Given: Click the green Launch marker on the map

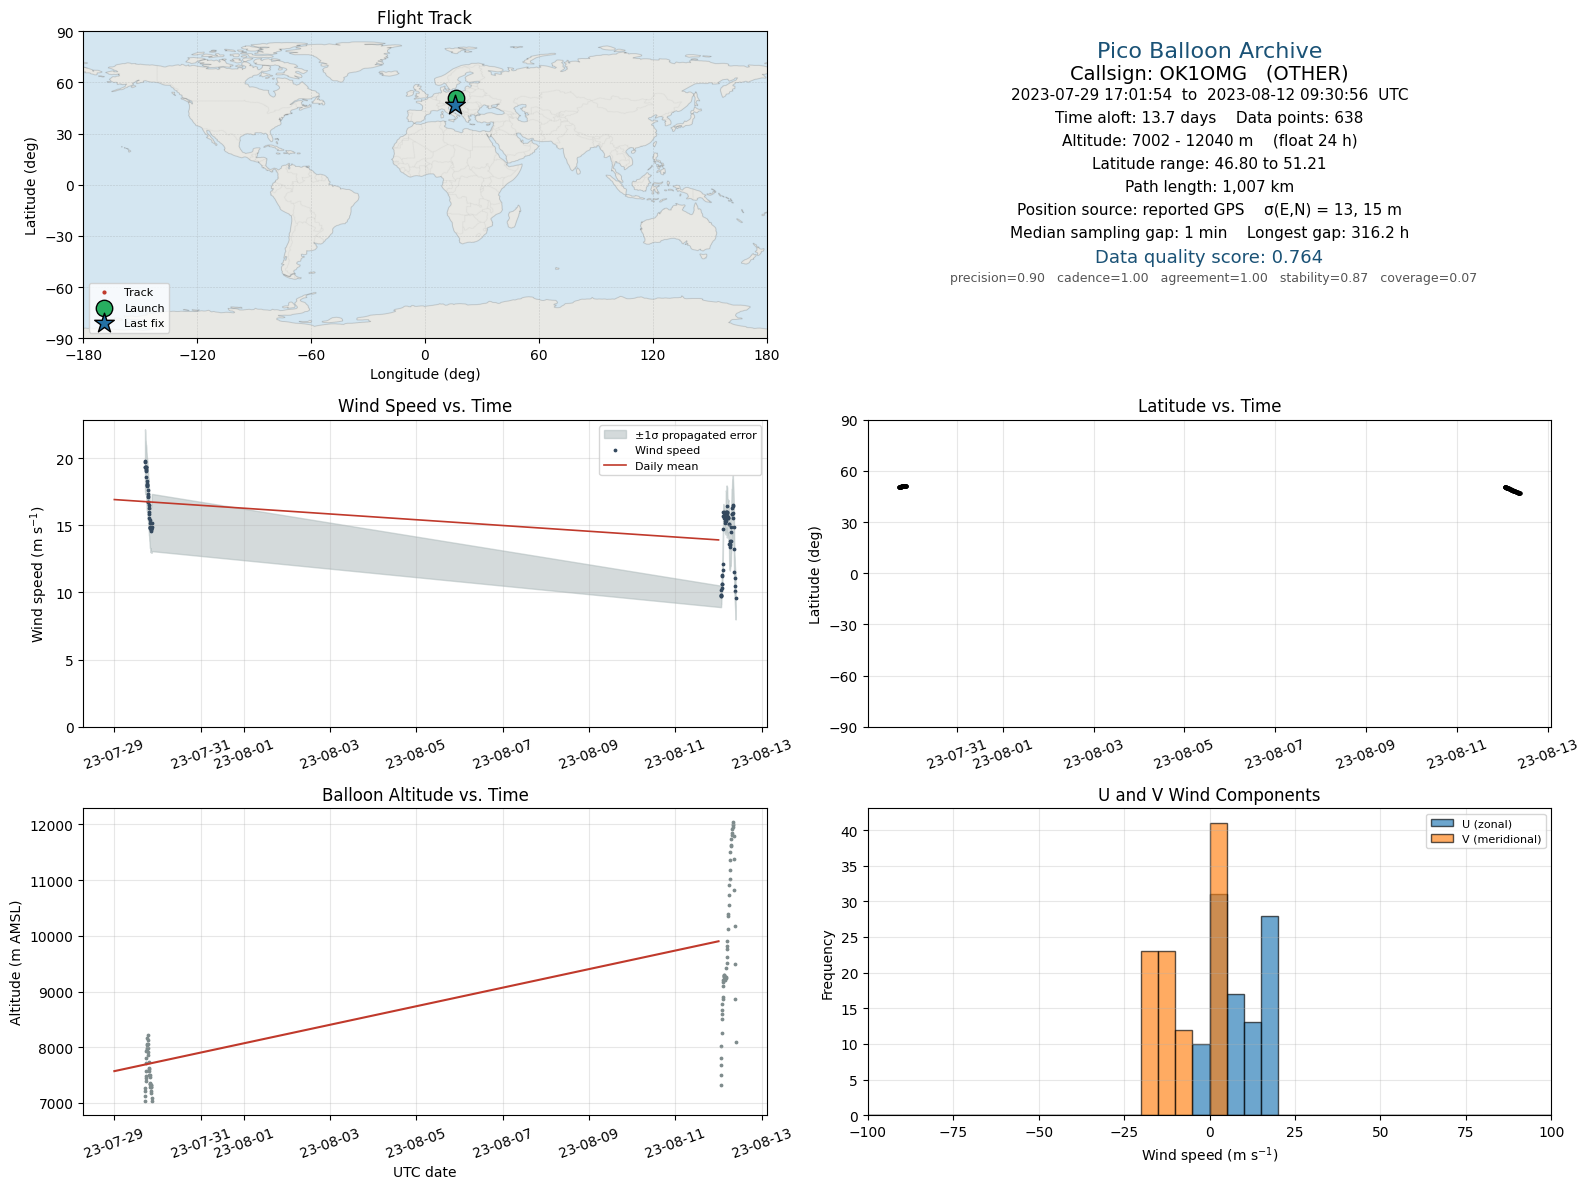Looking at the screenshot, I should point(456,98).
